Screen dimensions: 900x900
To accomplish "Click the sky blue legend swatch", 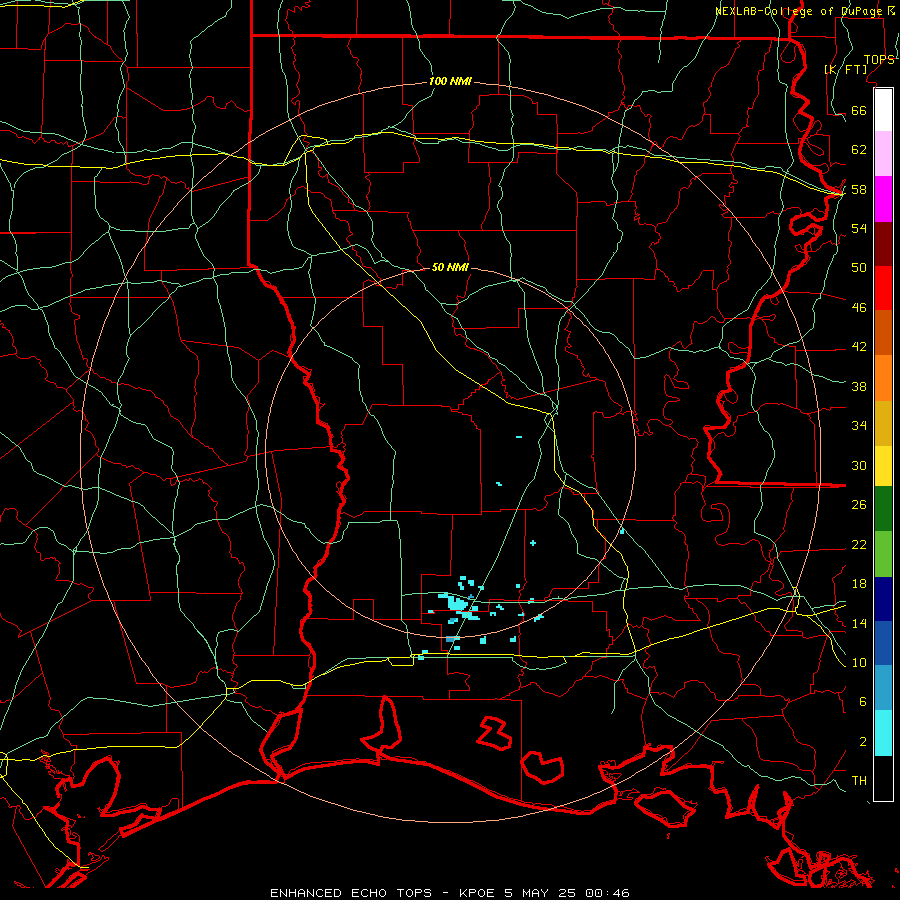I will (x=883, y=688).
